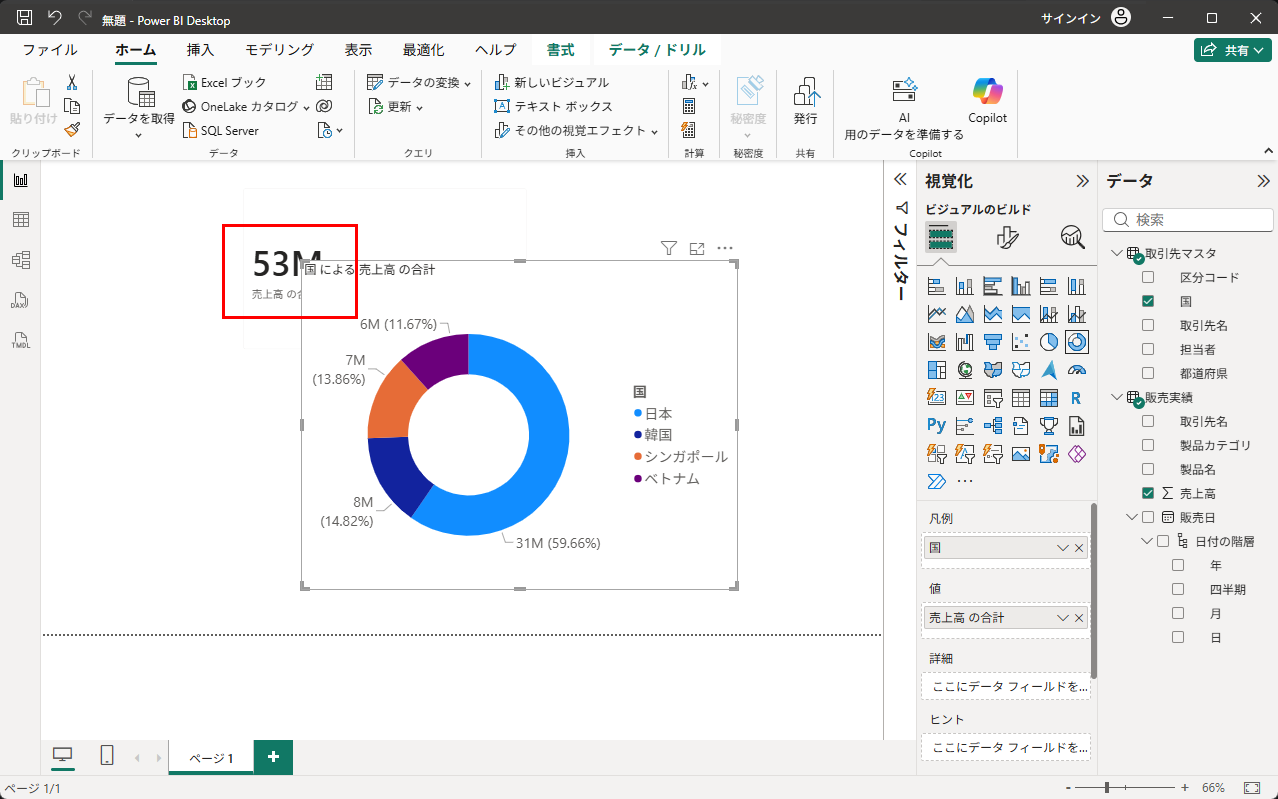Pick the globe map visual icon
This screenshot has width=1278, height=799.
[965, 370]
